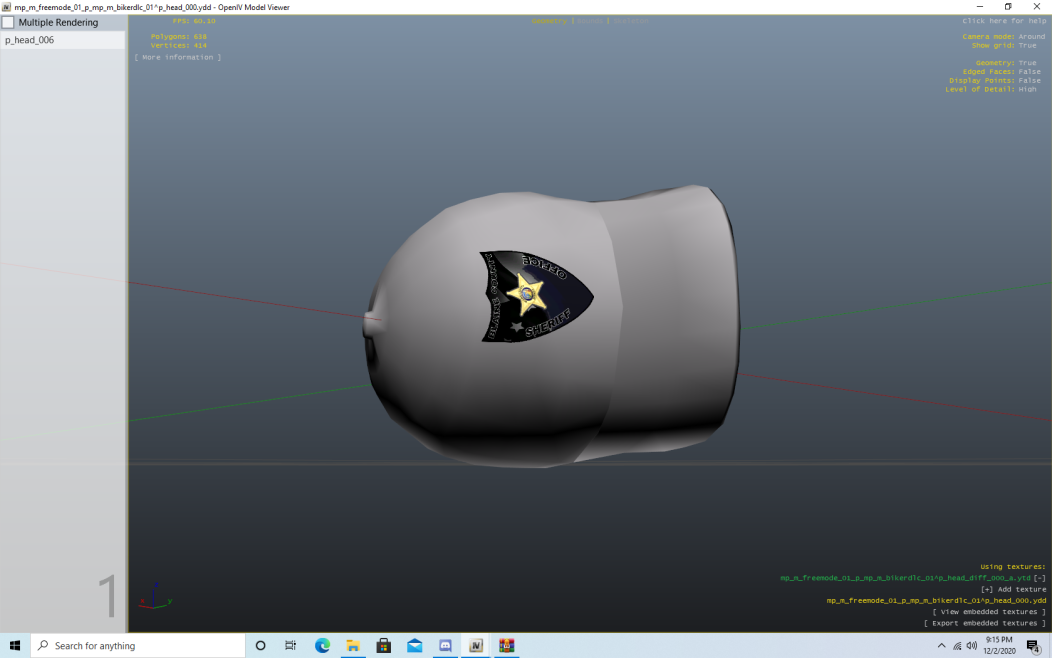Open Discord from the taskbar
Screen dimensions: 1052x658
coord(446,646)
